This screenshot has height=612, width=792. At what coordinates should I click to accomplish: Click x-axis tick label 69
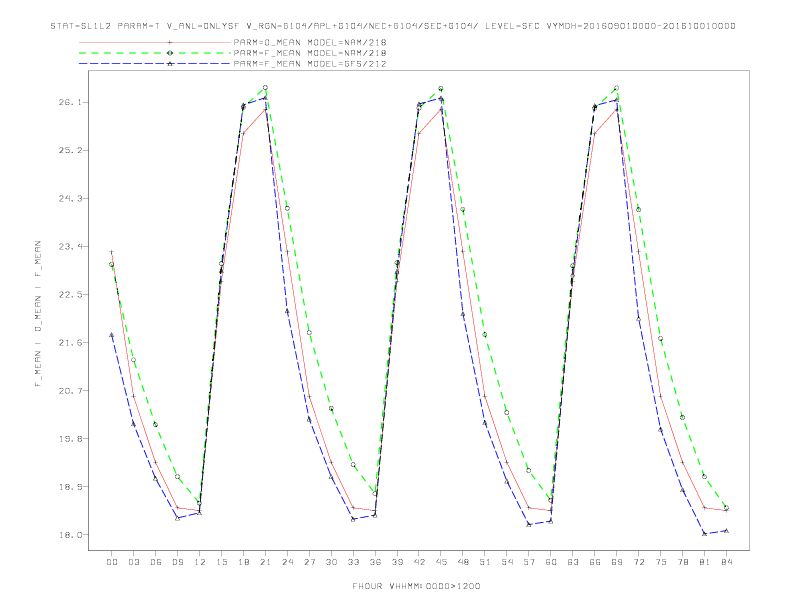617,562
